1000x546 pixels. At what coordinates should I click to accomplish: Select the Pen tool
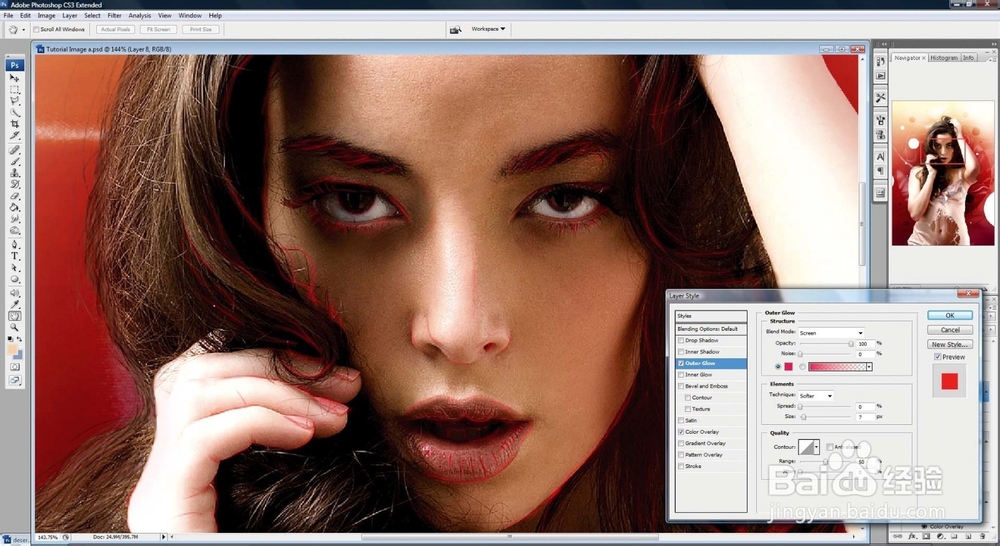pos(14,245)
